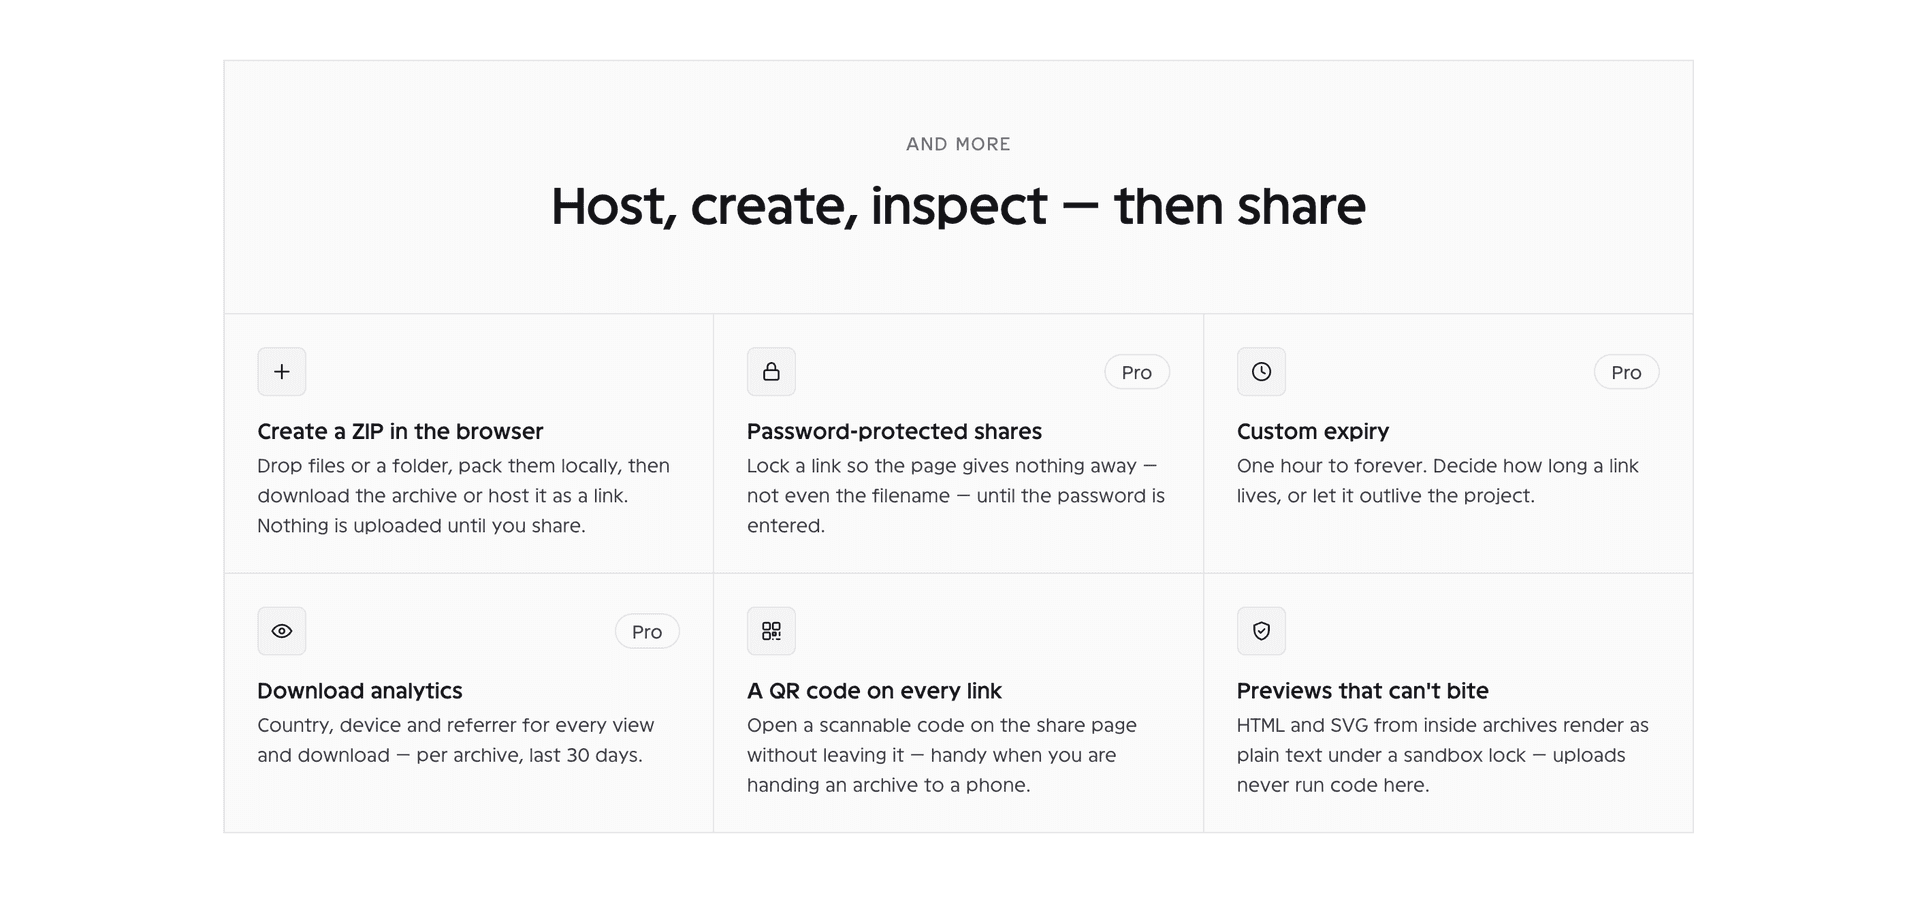The image size is (1920, 908).
Task: Click the 'Host, create, inspect — then share' headline
Action: tap(958, 207)
